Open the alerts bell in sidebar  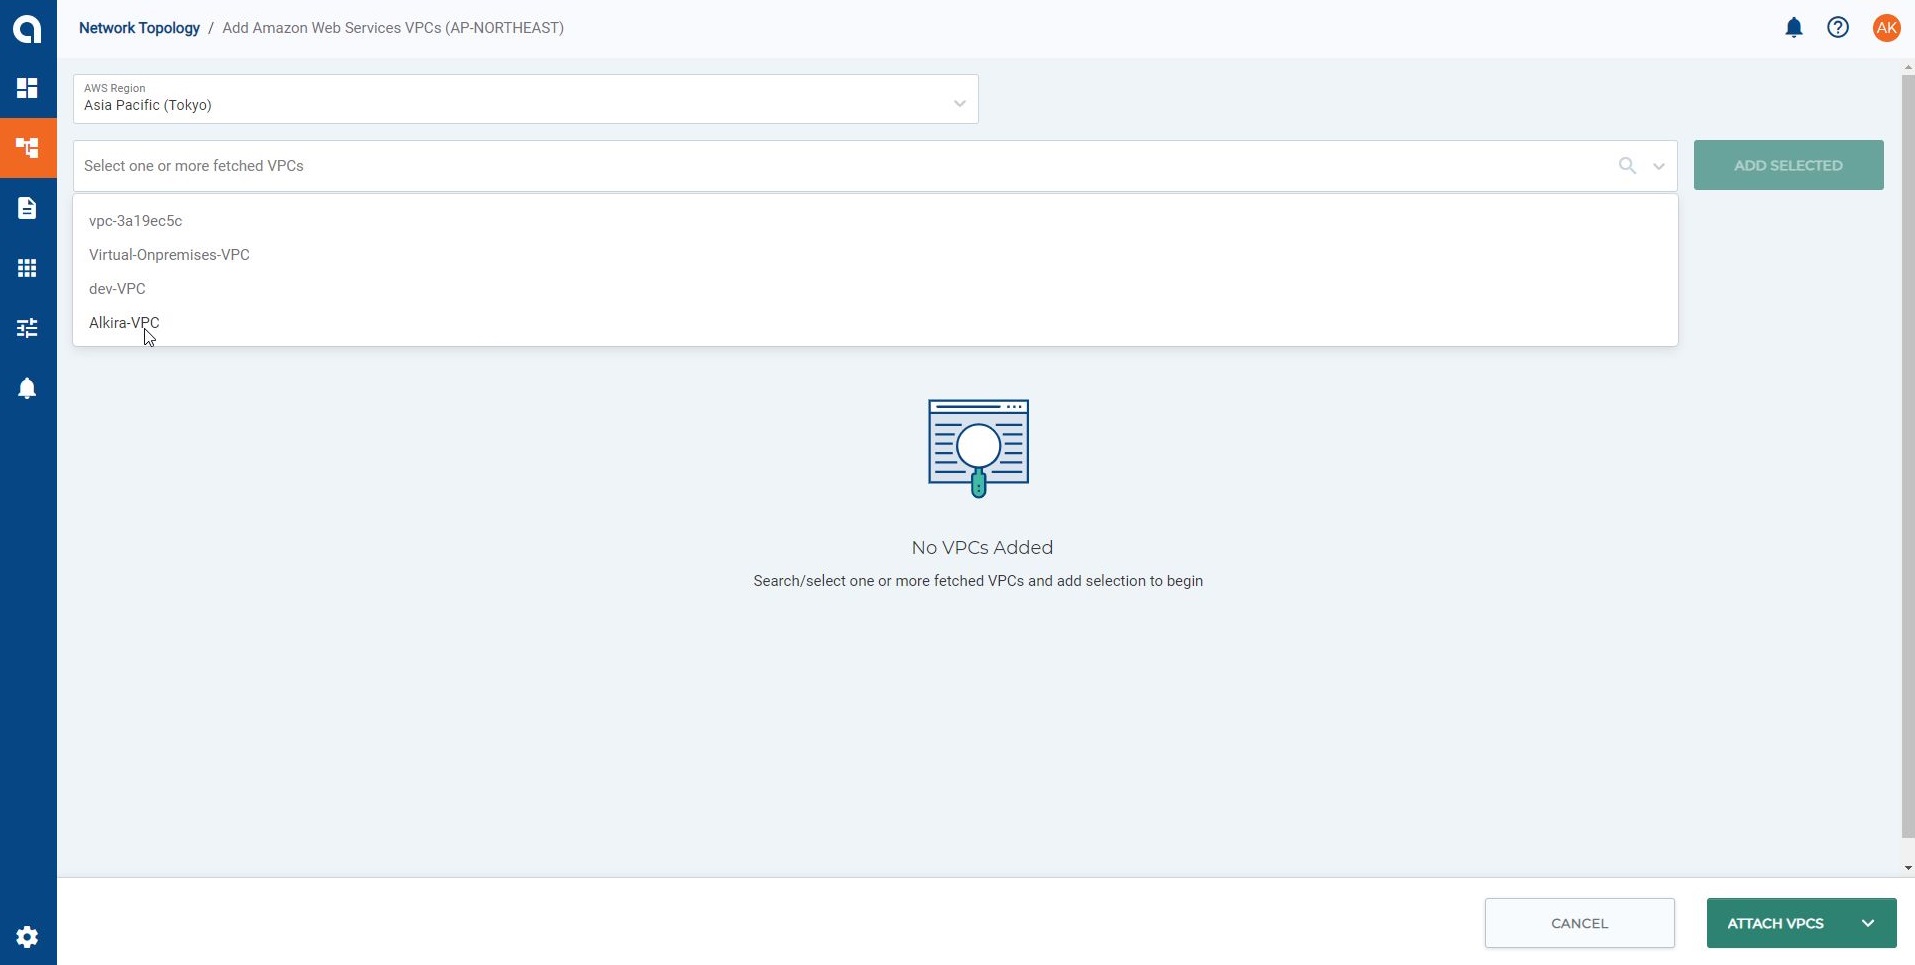(27, 388)
